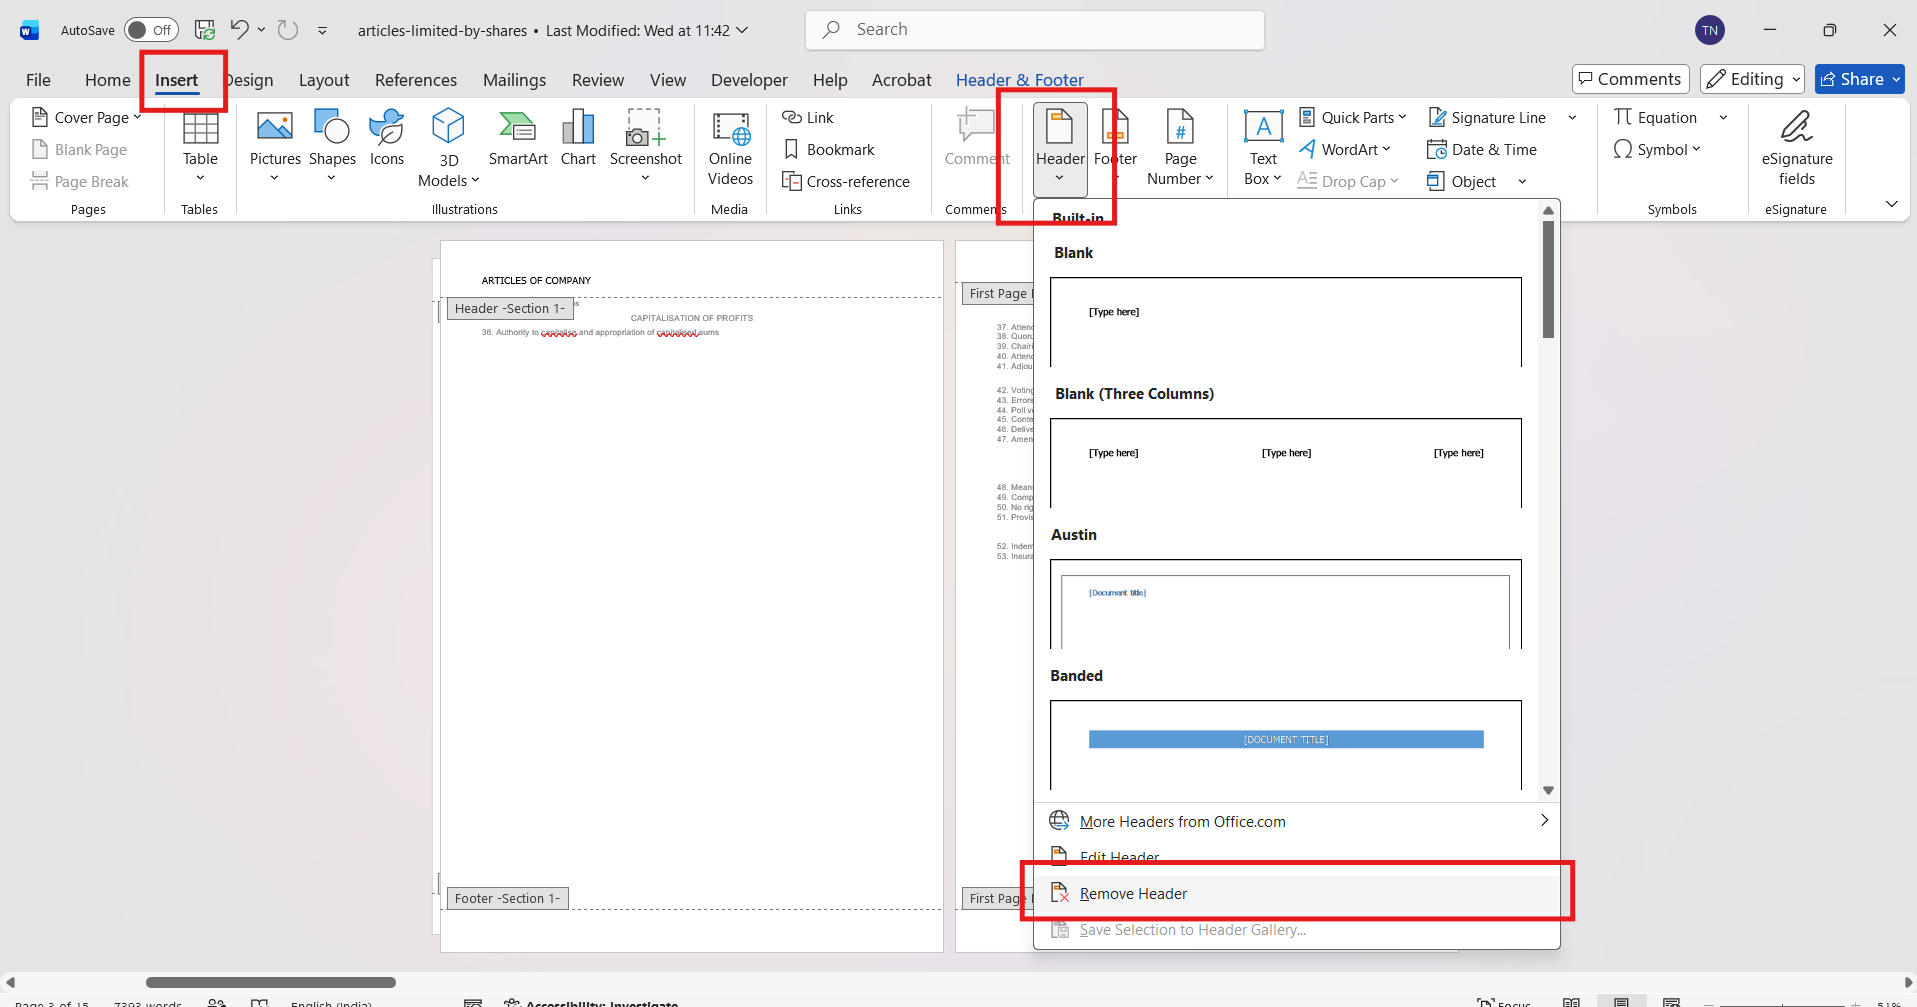
Task: Insert eSignature fields
Action: click(x=1797, y=148)
